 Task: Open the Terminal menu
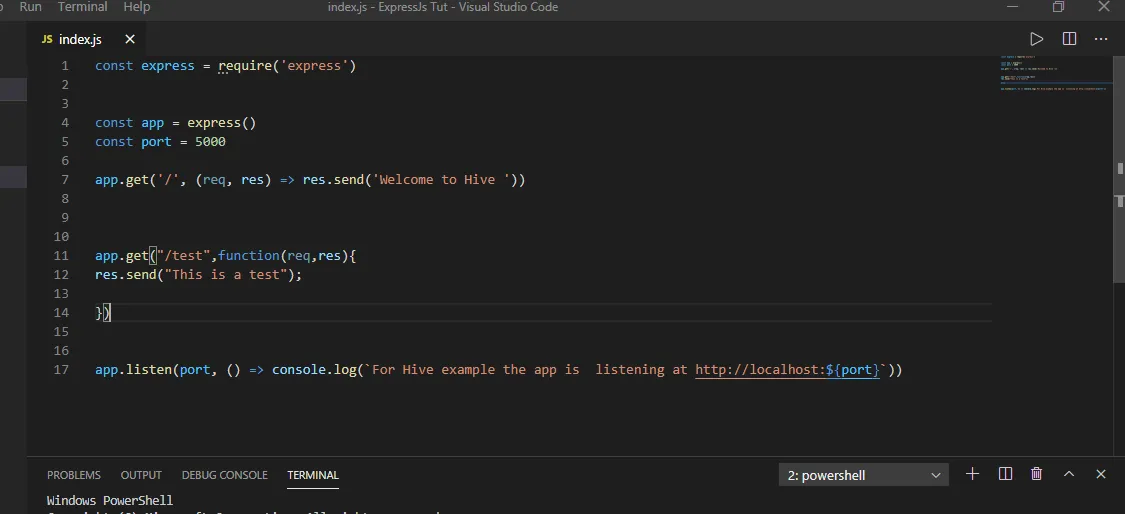pyautogui.click(x=83, y=7)
